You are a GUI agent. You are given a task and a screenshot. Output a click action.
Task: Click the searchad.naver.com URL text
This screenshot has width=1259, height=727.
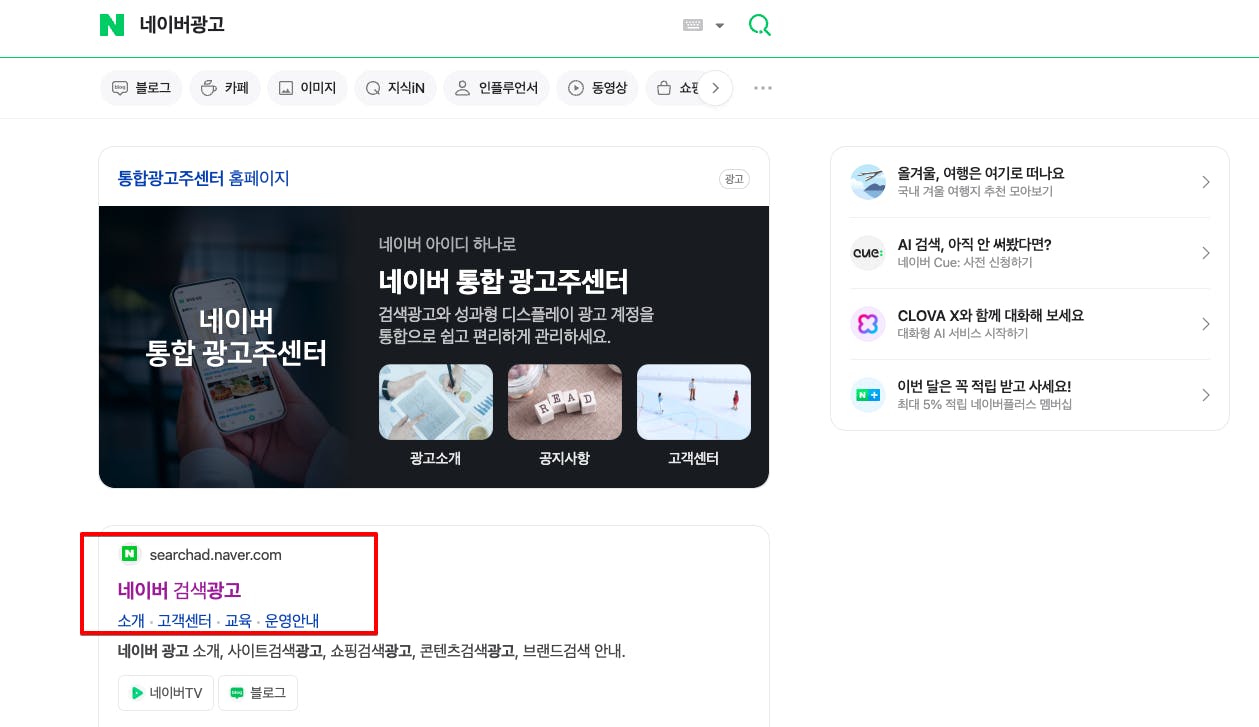click(x=216, y=555)
